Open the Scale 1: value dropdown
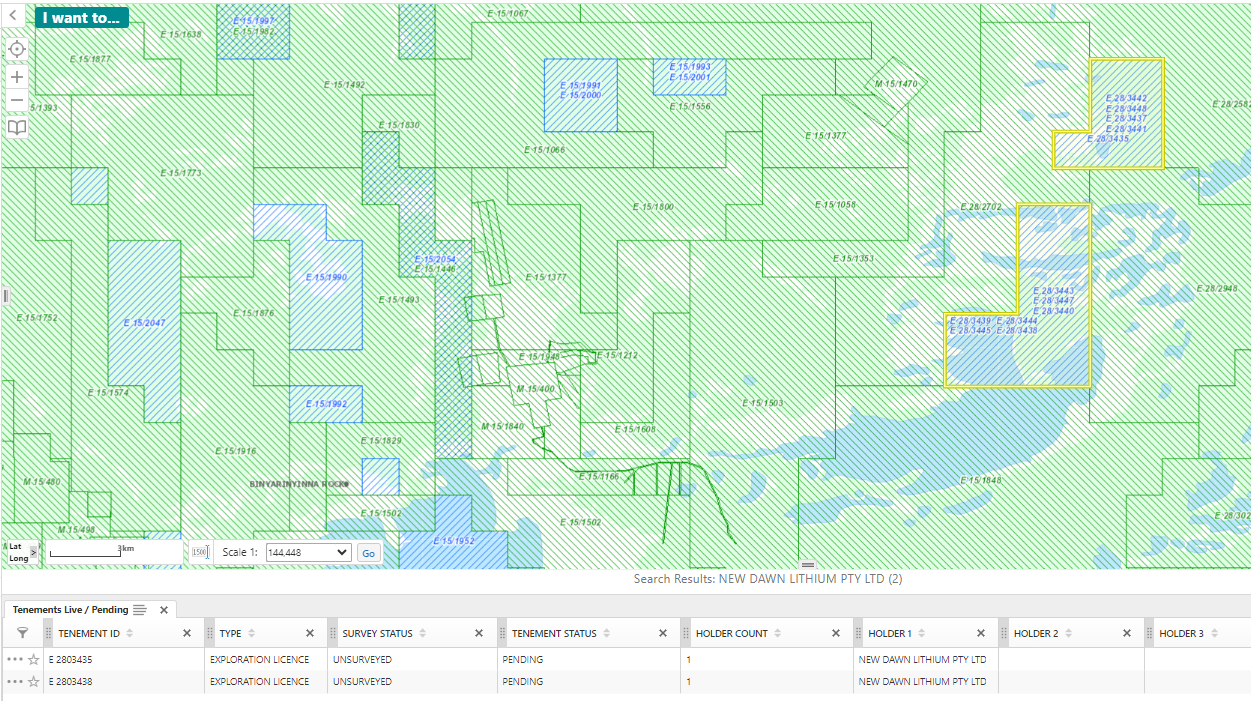The image size is (1251, 701). 309,552
